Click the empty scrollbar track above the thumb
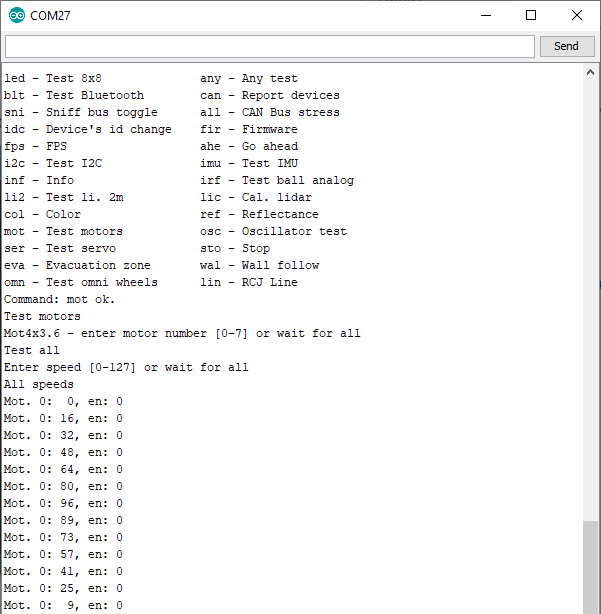 coord(591,300)
